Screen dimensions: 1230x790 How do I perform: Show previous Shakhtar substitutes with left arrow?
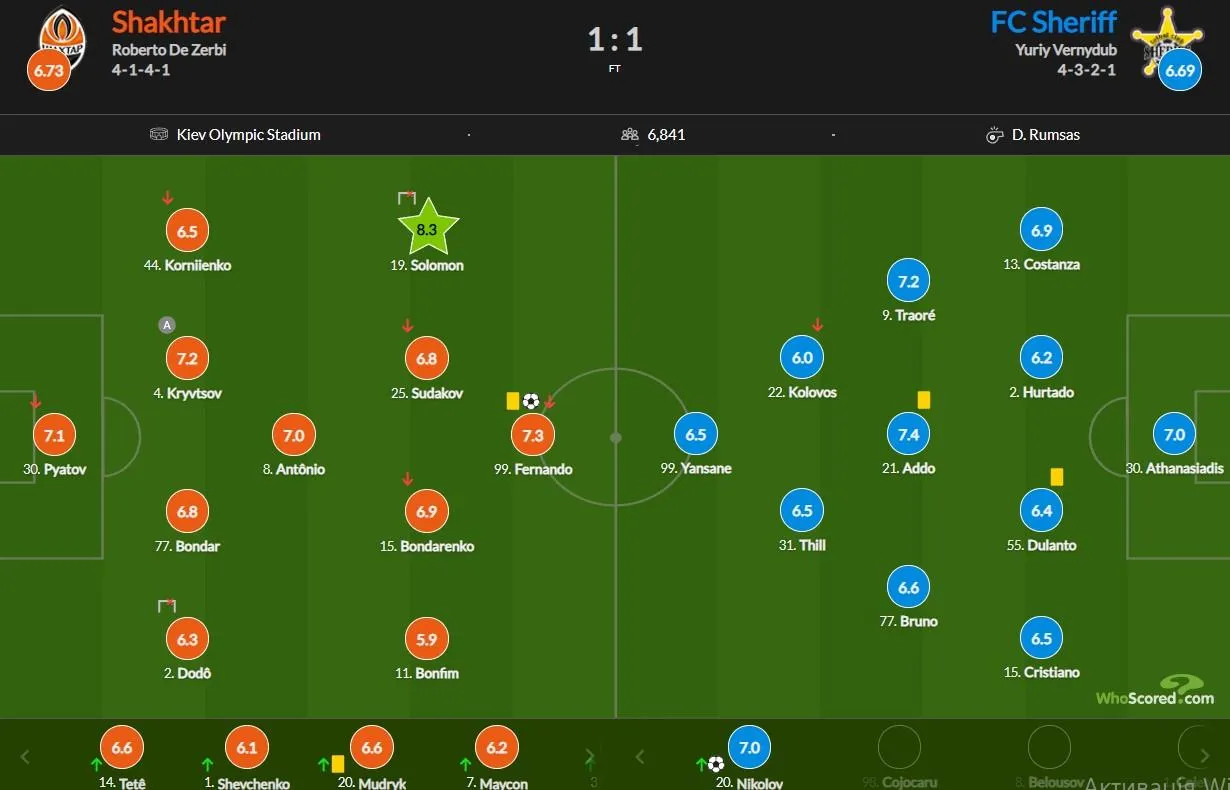26,757
